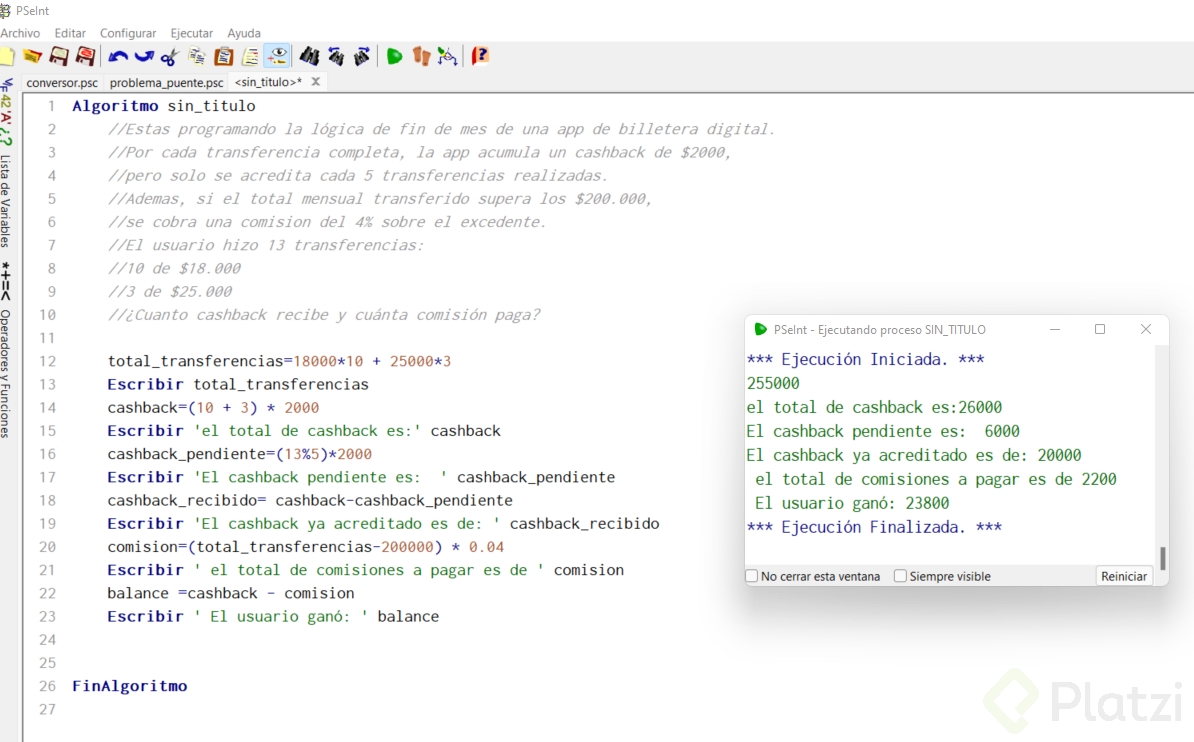Select the <sin_titulo>* tab

pos(268,82)
